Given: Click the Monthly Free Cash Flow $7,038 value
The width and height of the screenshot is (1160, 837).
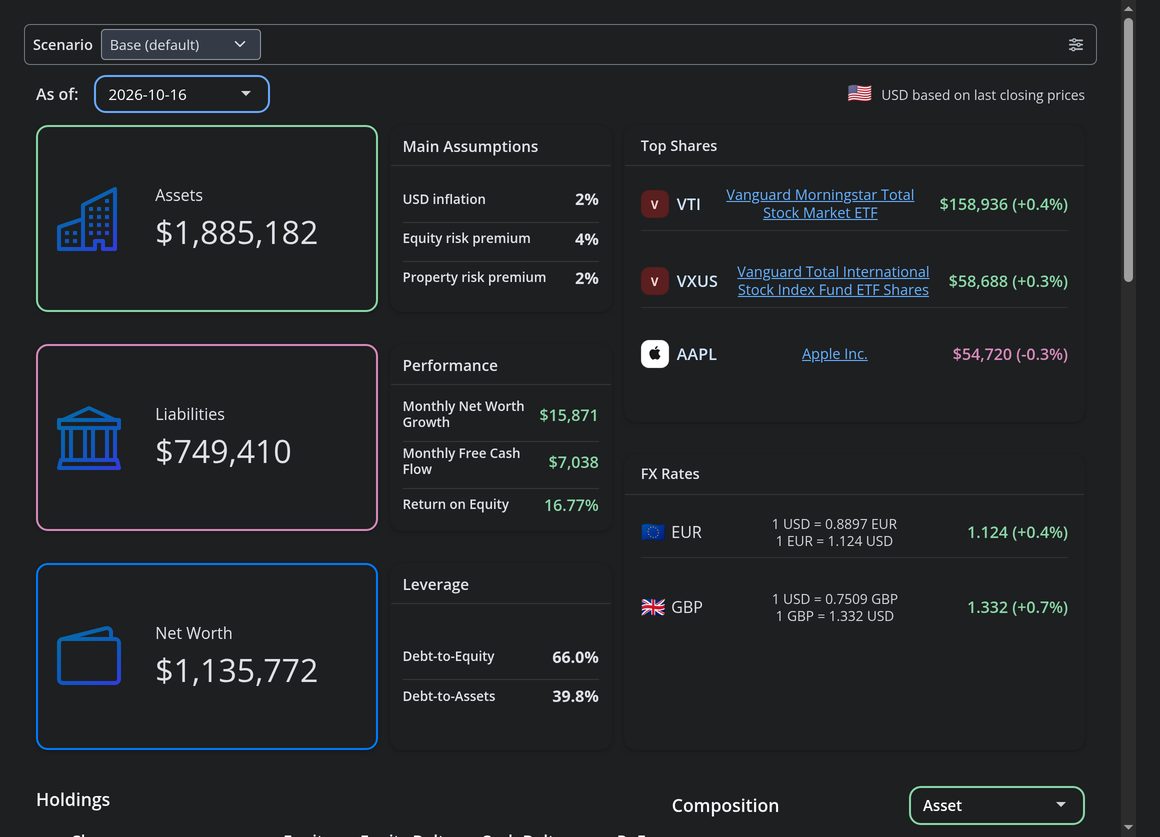Looking at the screenshot, I should click(573, 462).
